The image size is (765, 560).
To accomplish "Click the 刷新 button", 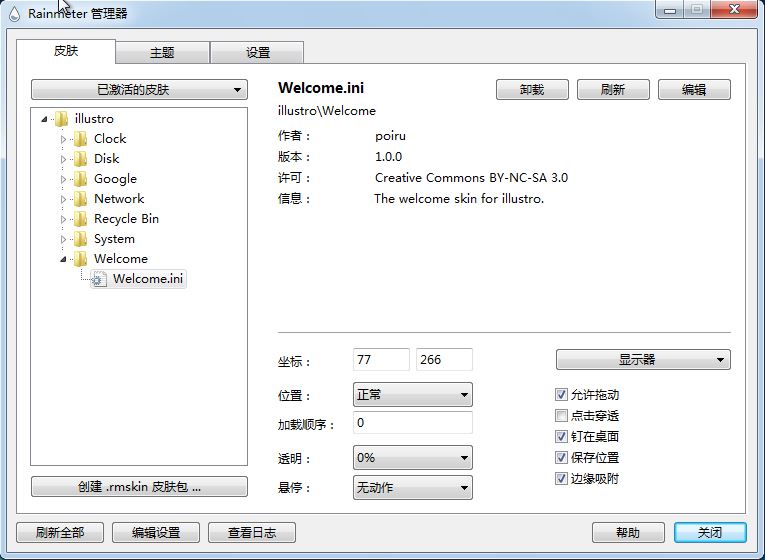I will 613,90.
